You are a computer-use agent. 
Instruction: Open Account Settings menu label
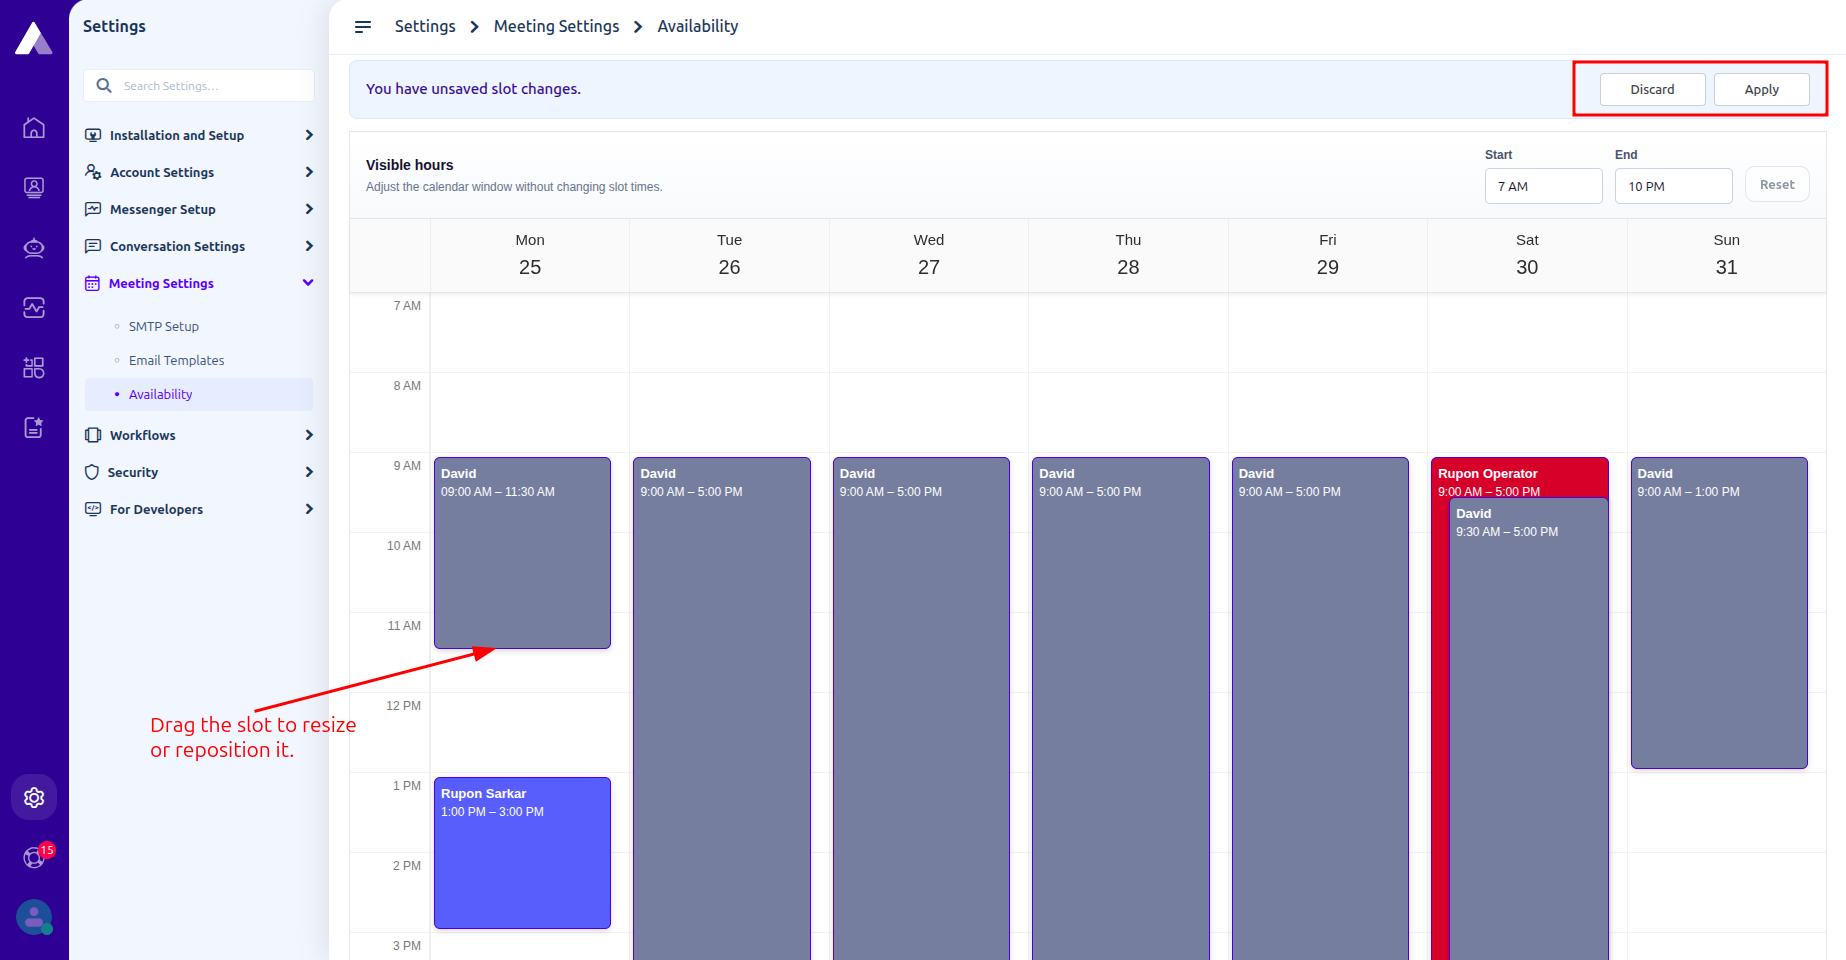point(162,172)
